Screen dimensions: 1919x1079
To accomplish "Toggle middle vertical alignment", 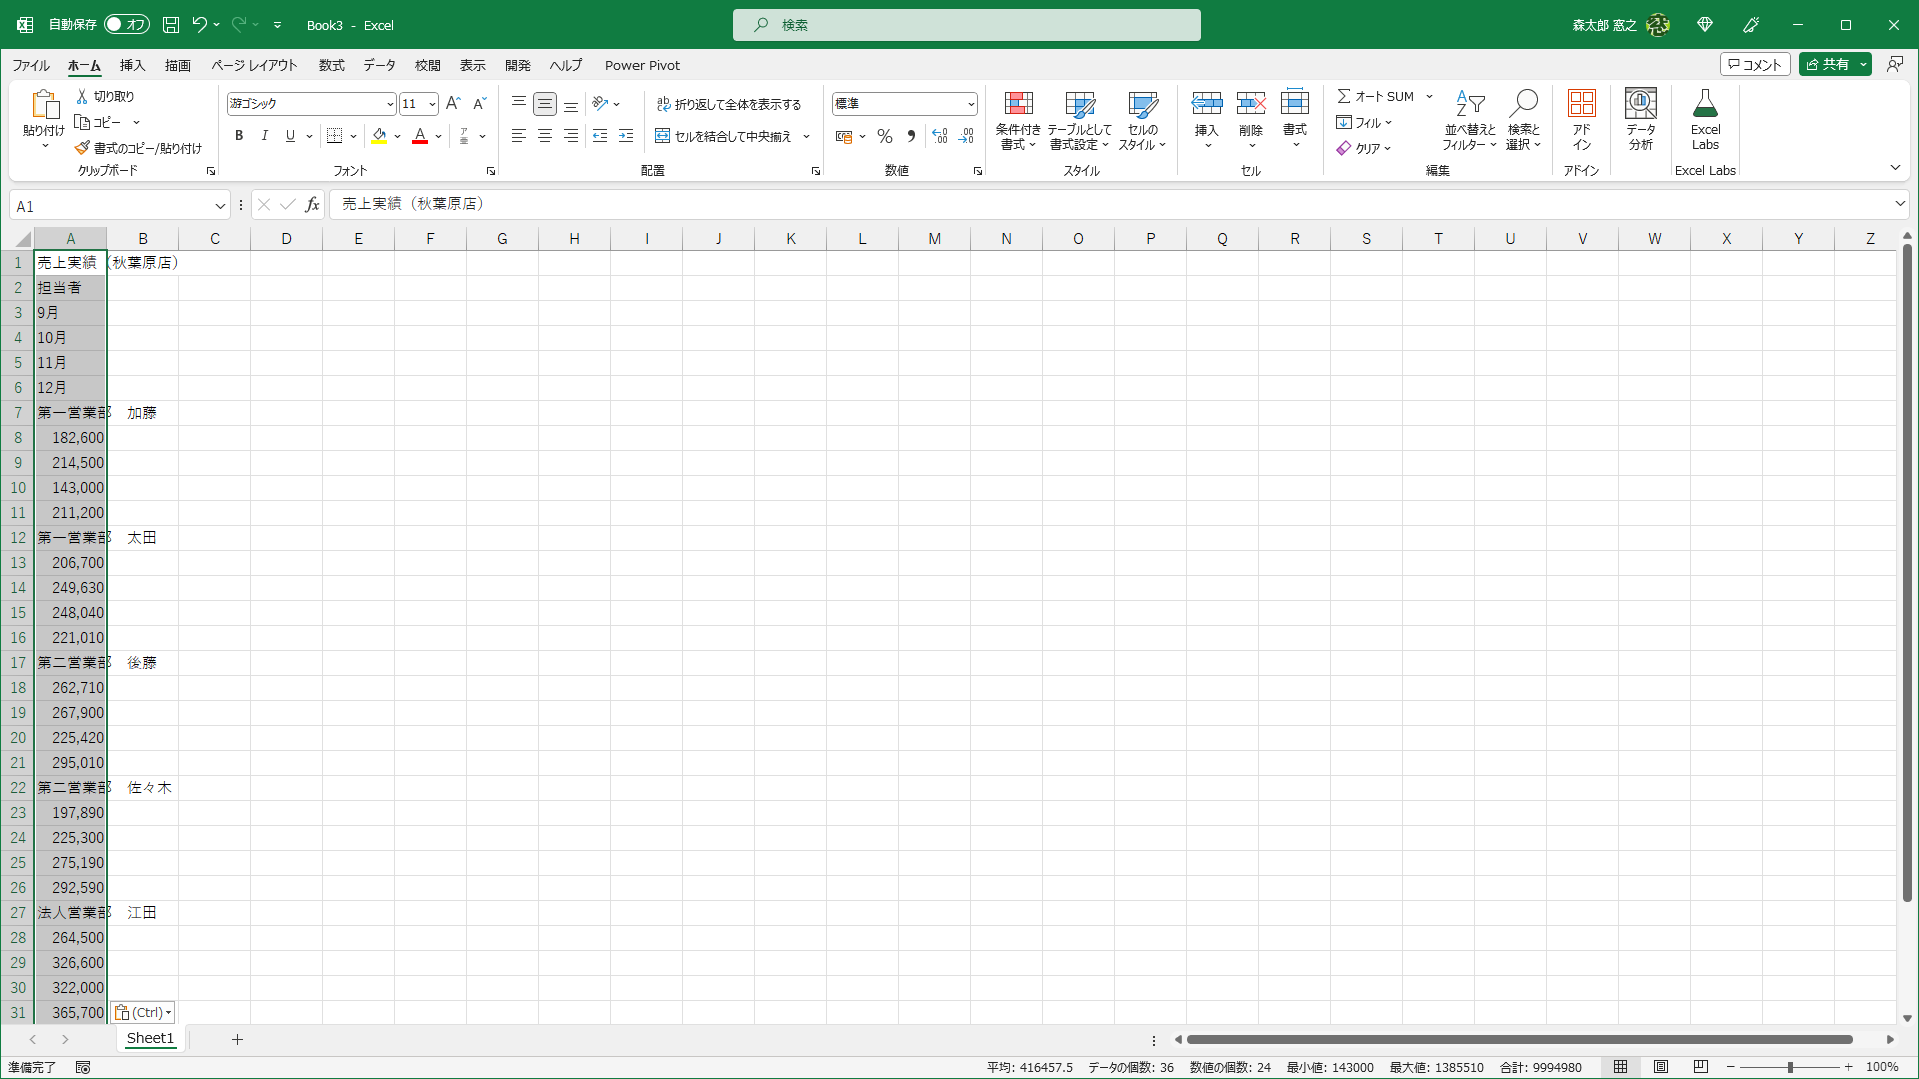I will pos(545,104).
